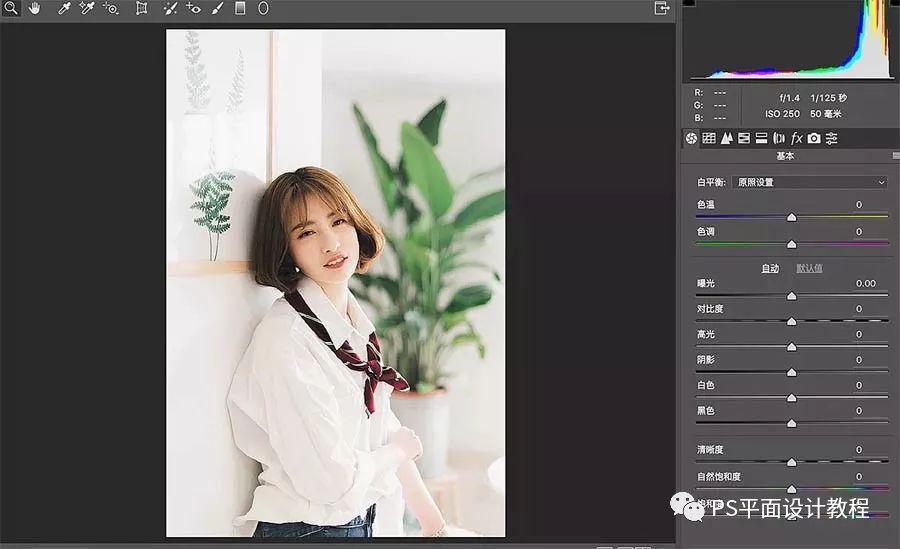Click the 阴影 shadows slider handle

[x=792, y=372]
